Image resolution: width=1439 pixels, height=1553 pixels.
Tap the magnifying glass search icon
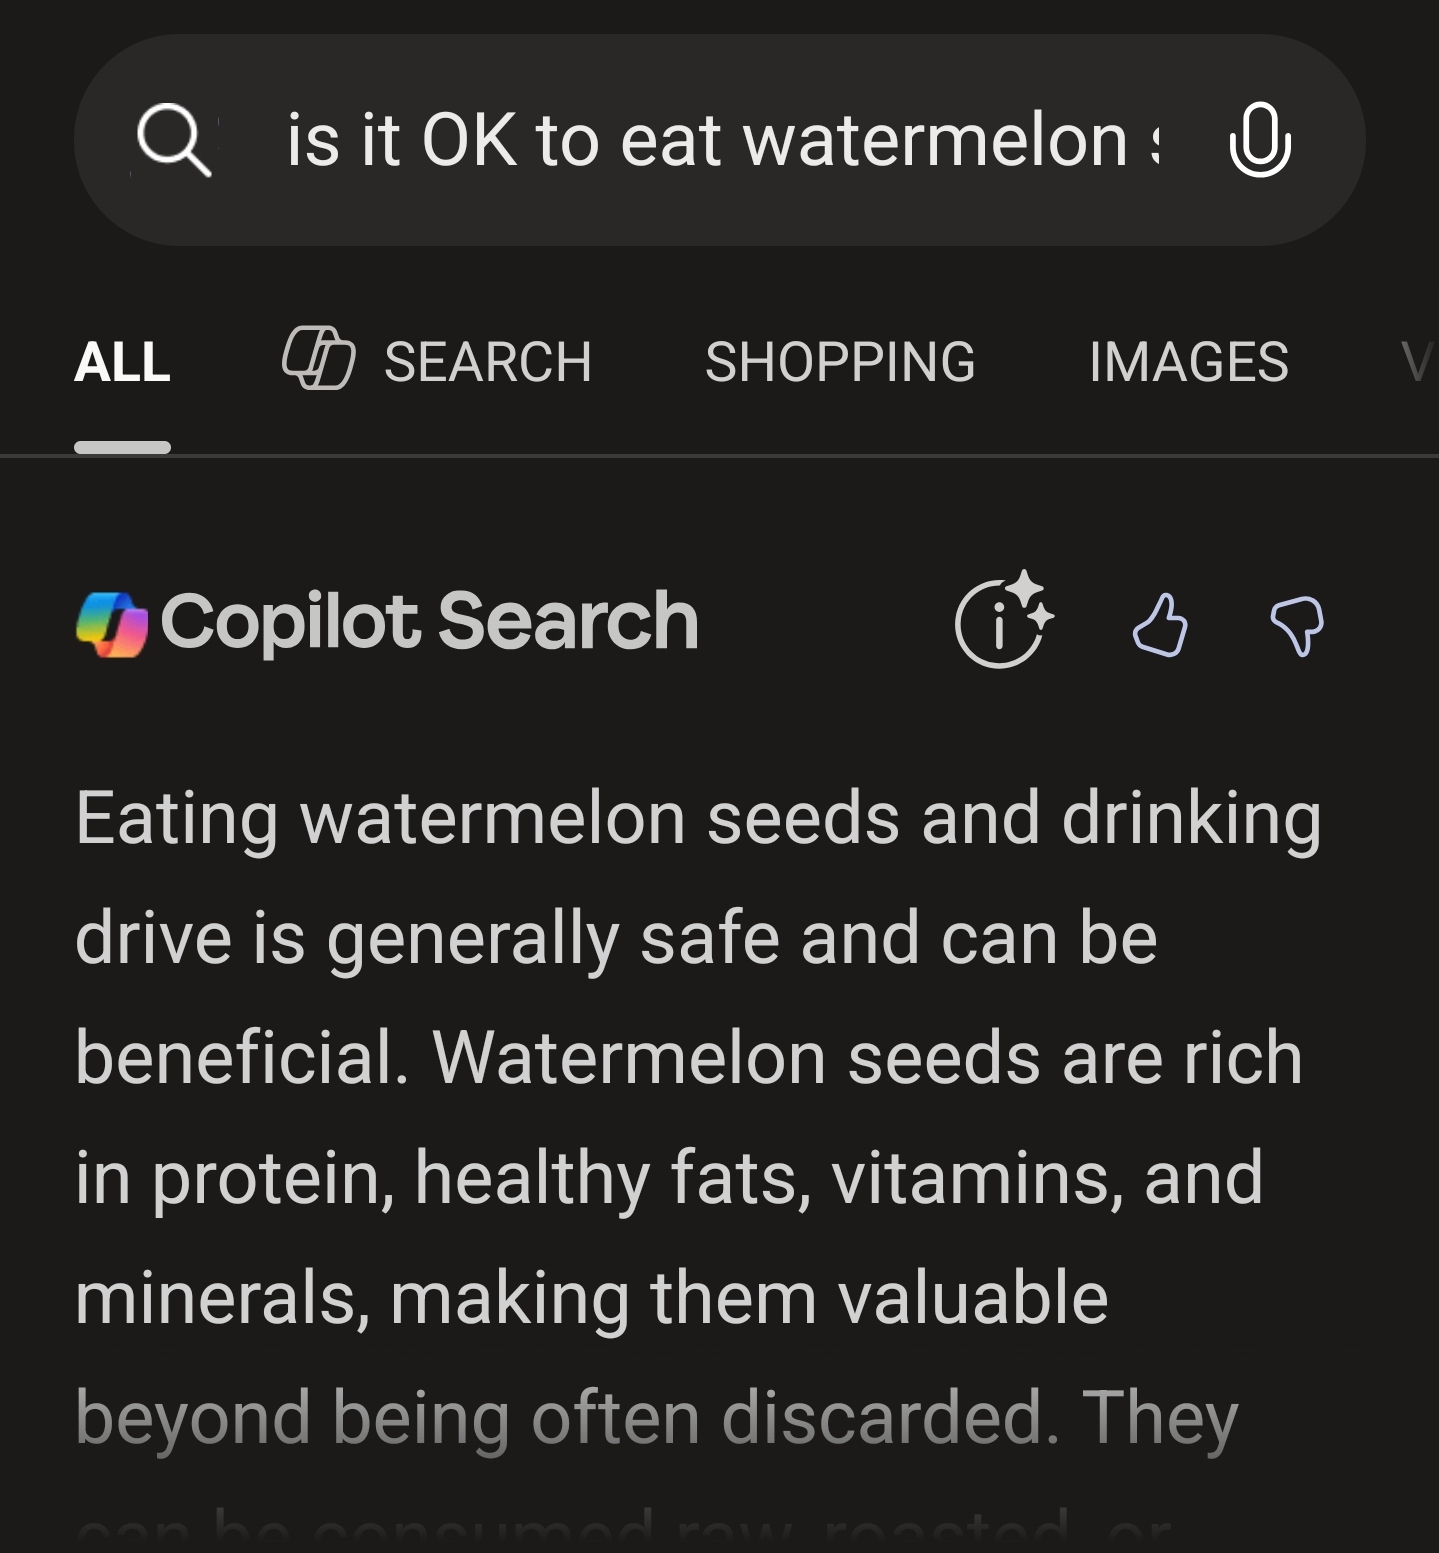pyautogui.click(x=174, y=140)
